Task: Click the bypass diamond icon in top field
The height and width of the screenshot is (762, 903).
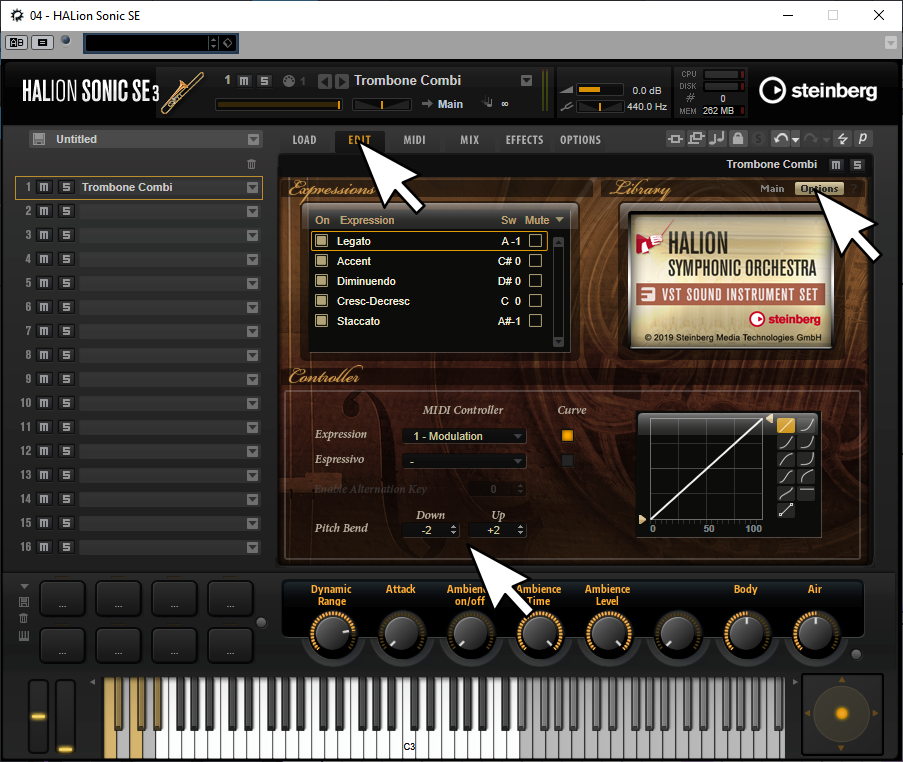Action: click(x=228, y=43)
